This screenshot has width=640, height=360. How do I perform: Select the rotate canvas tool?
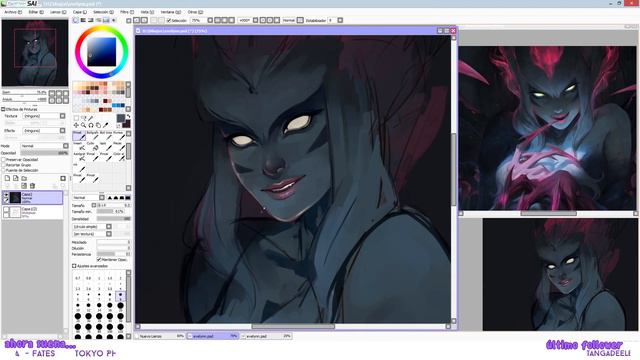(x=91, y=125)
